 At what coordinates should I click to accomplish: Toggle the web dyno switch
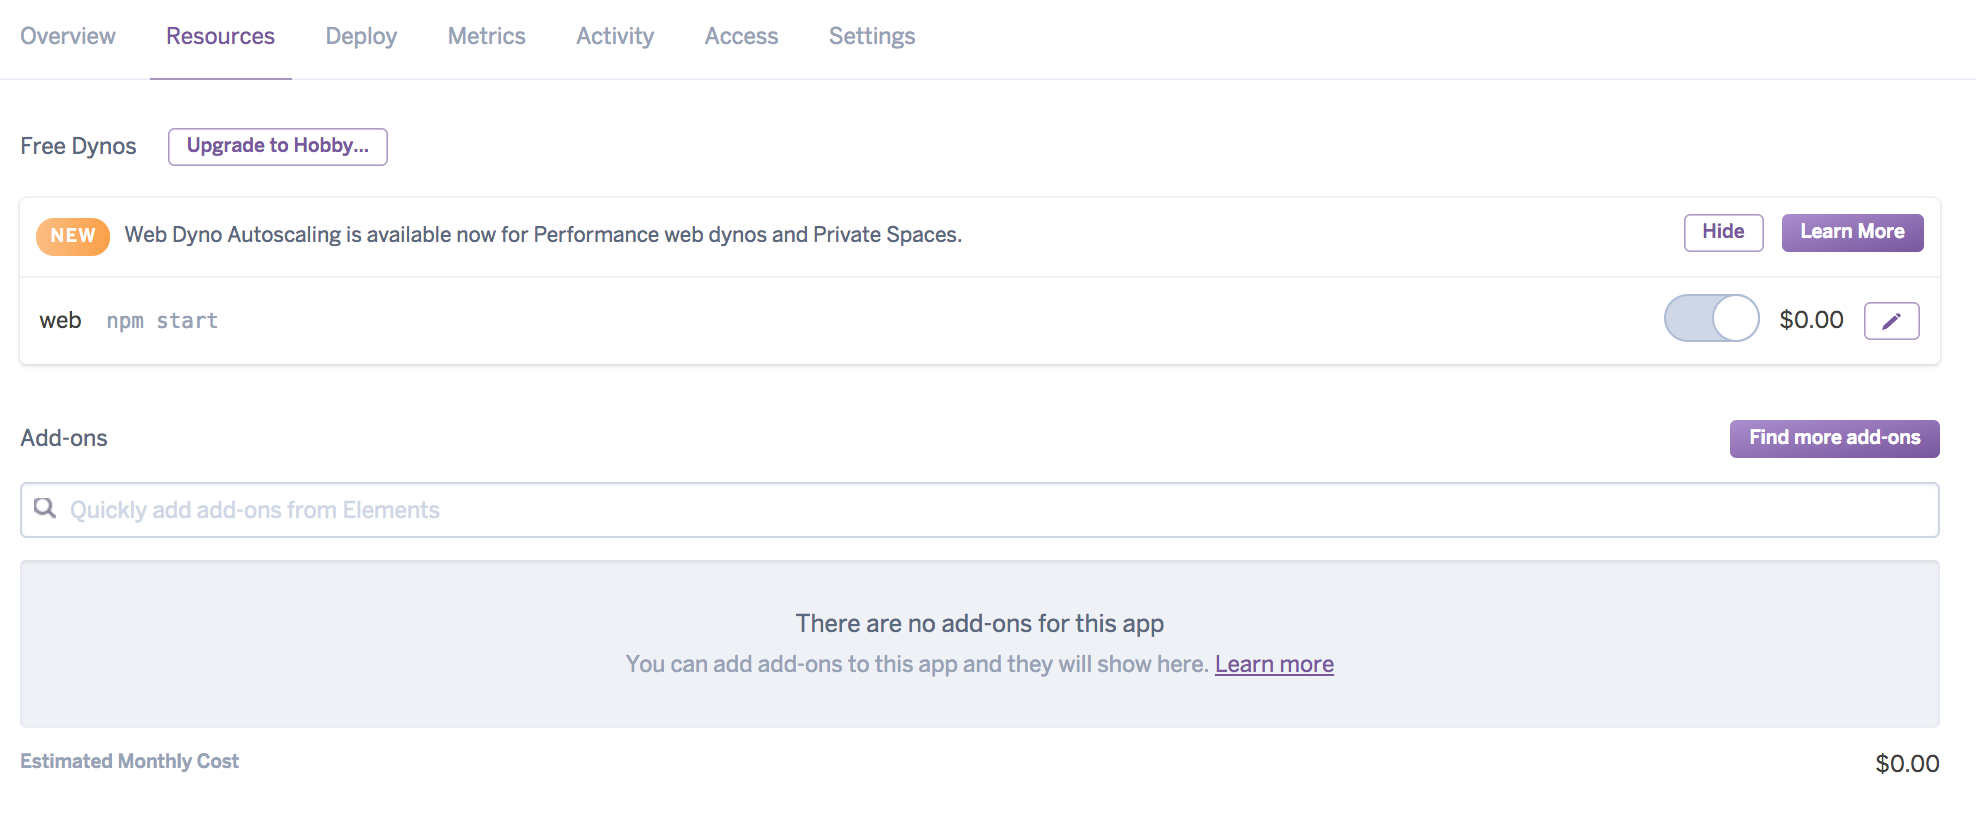[1711, 319]
